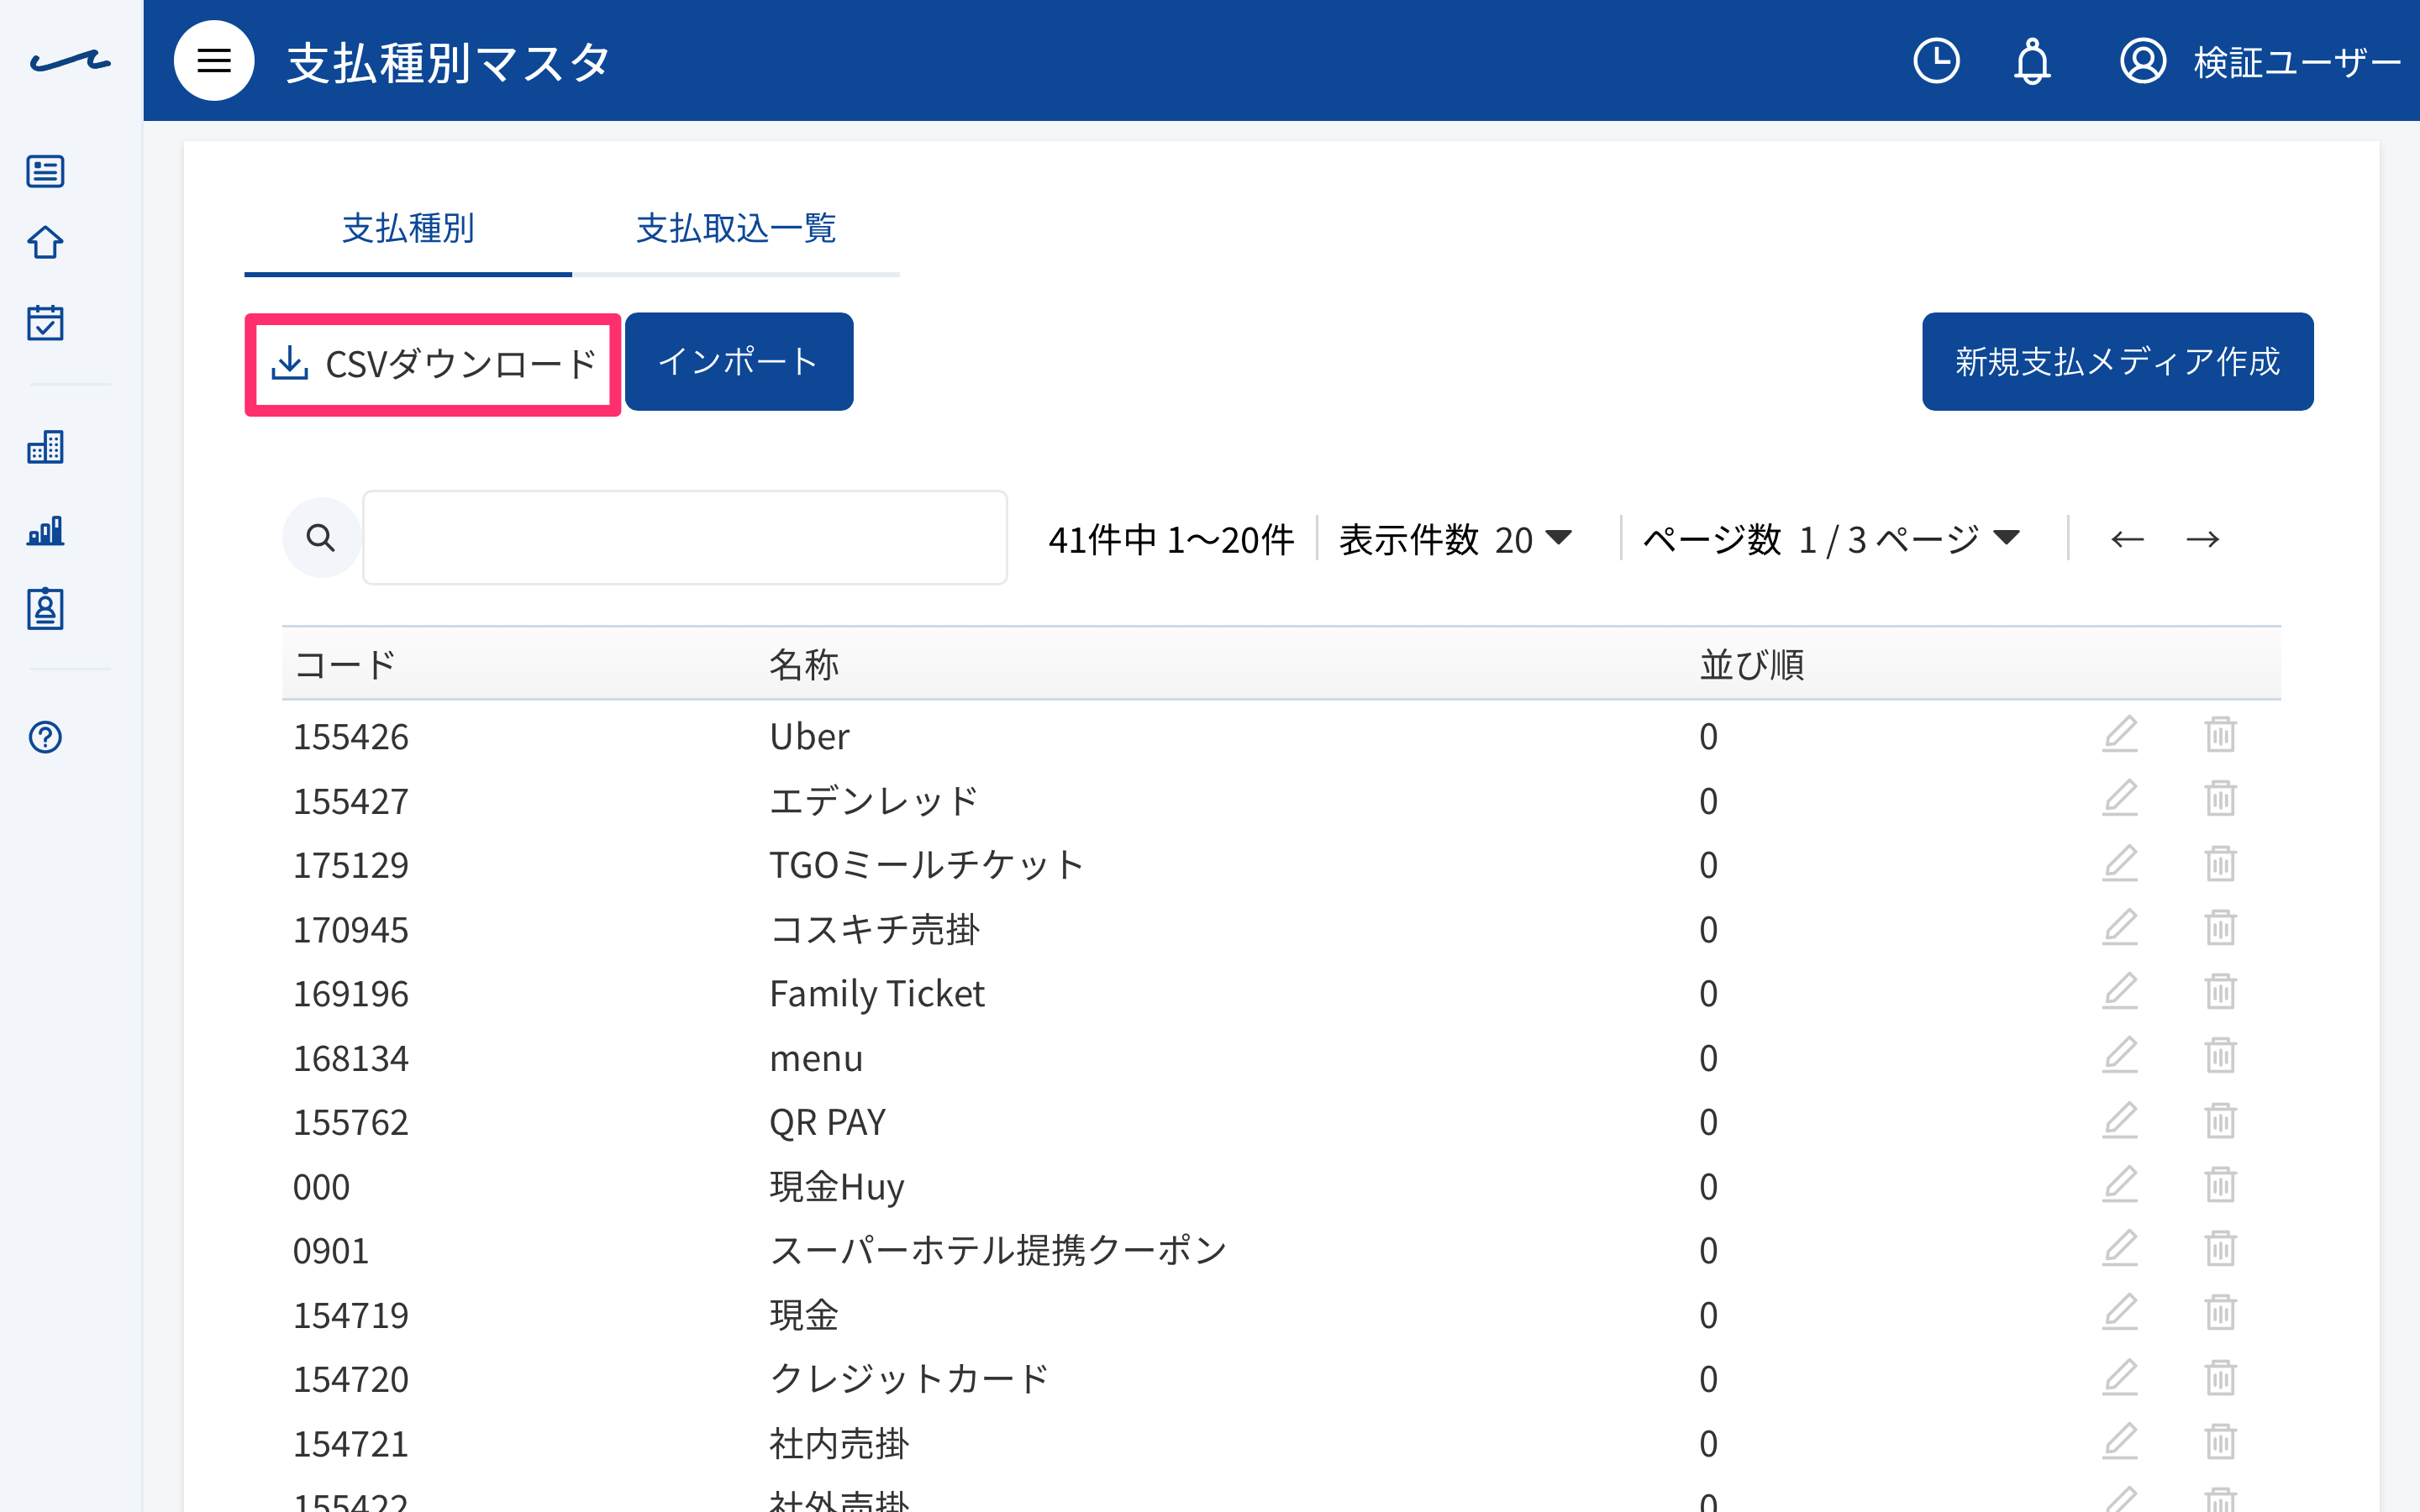2420x1512 pixels.
Task: Select the Family Ticket name cell
Action: [877, 994]
